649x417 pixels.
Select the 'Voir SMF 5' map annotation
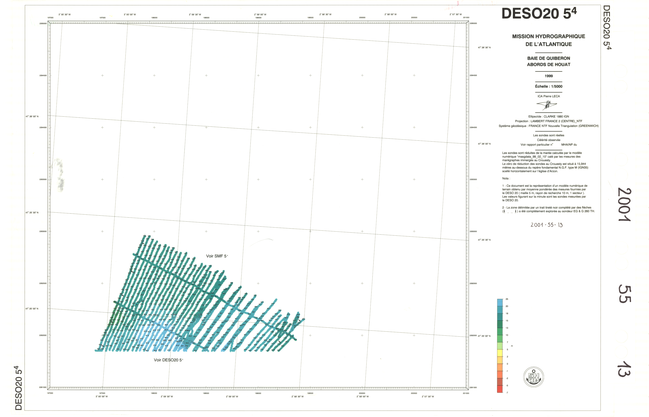(x=217, y=257)
